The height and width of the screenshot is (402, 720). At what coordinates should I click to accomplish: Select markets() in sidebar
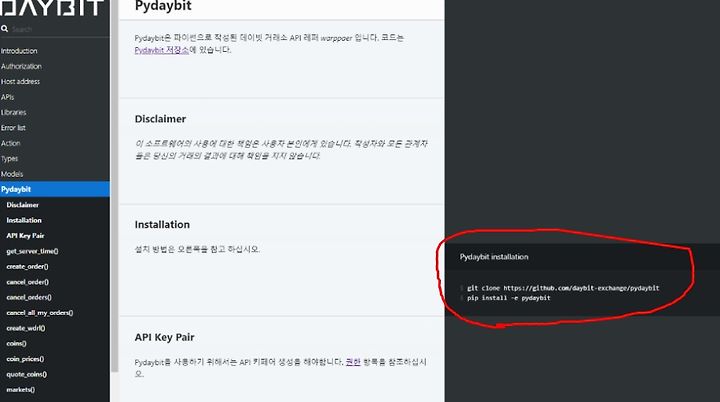(21, 390)
